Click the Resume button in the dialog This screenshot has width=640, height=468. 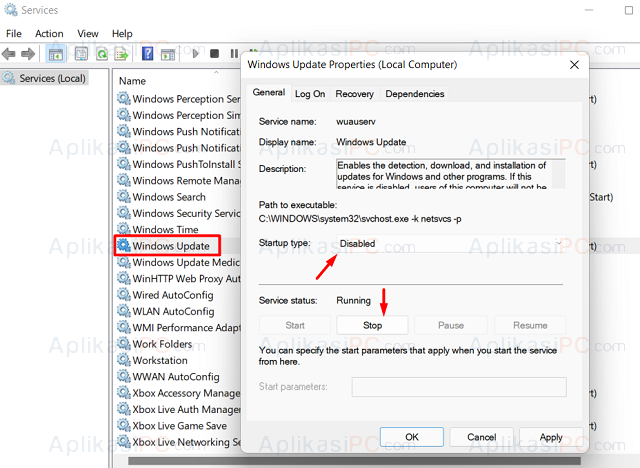[x=530, y=325]
